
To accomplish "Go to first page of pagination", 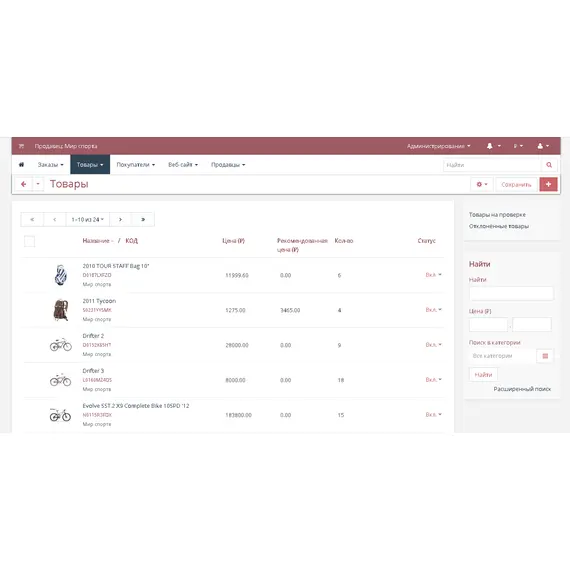I will [32, 220].
